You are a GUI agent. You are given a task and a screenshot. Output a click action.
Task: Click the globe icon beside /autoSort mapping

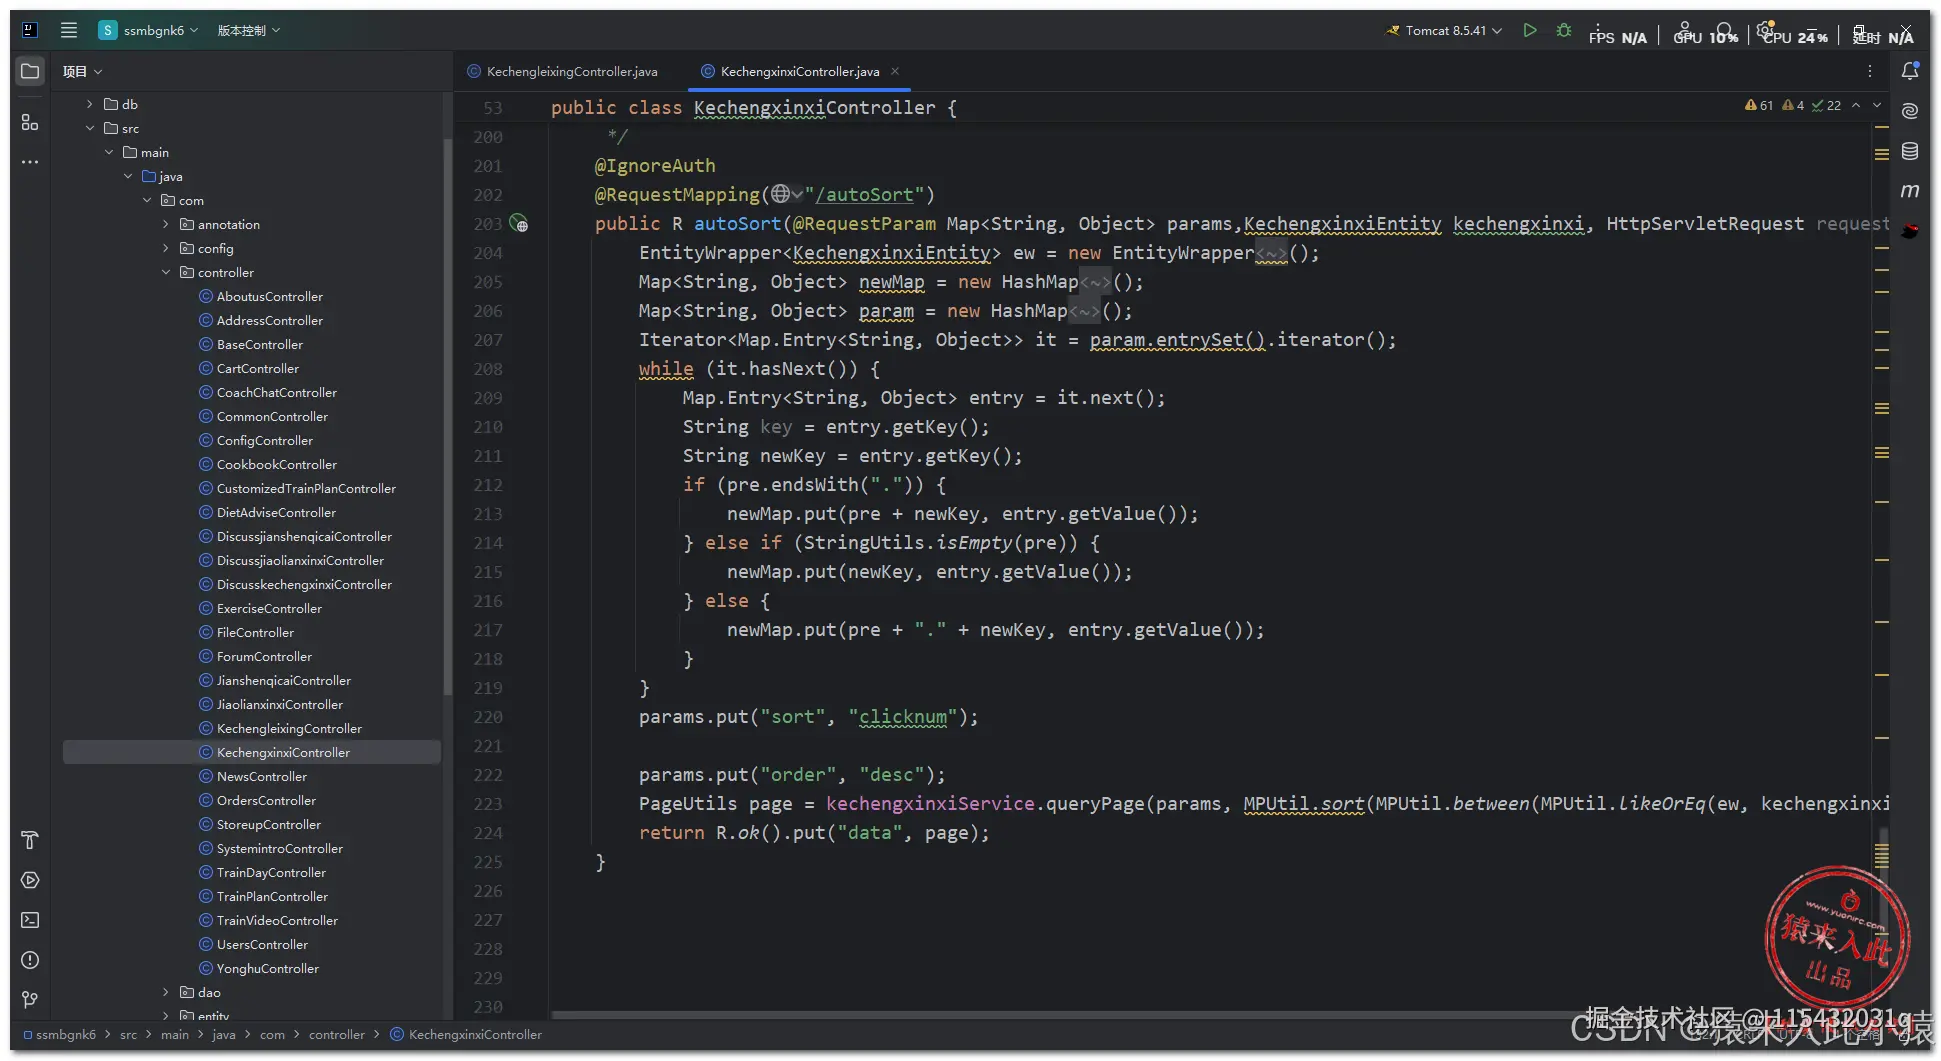(x=781, y=194)
